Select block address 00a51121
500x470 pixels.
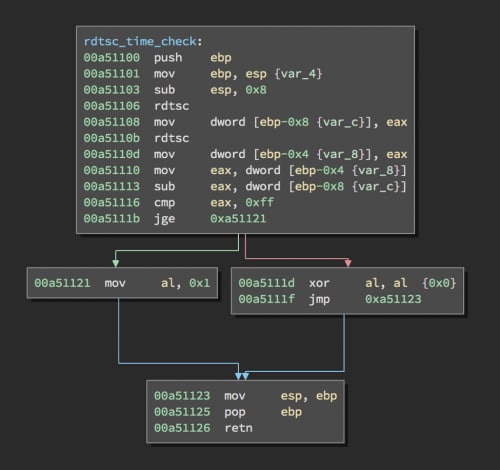[62, 283]
